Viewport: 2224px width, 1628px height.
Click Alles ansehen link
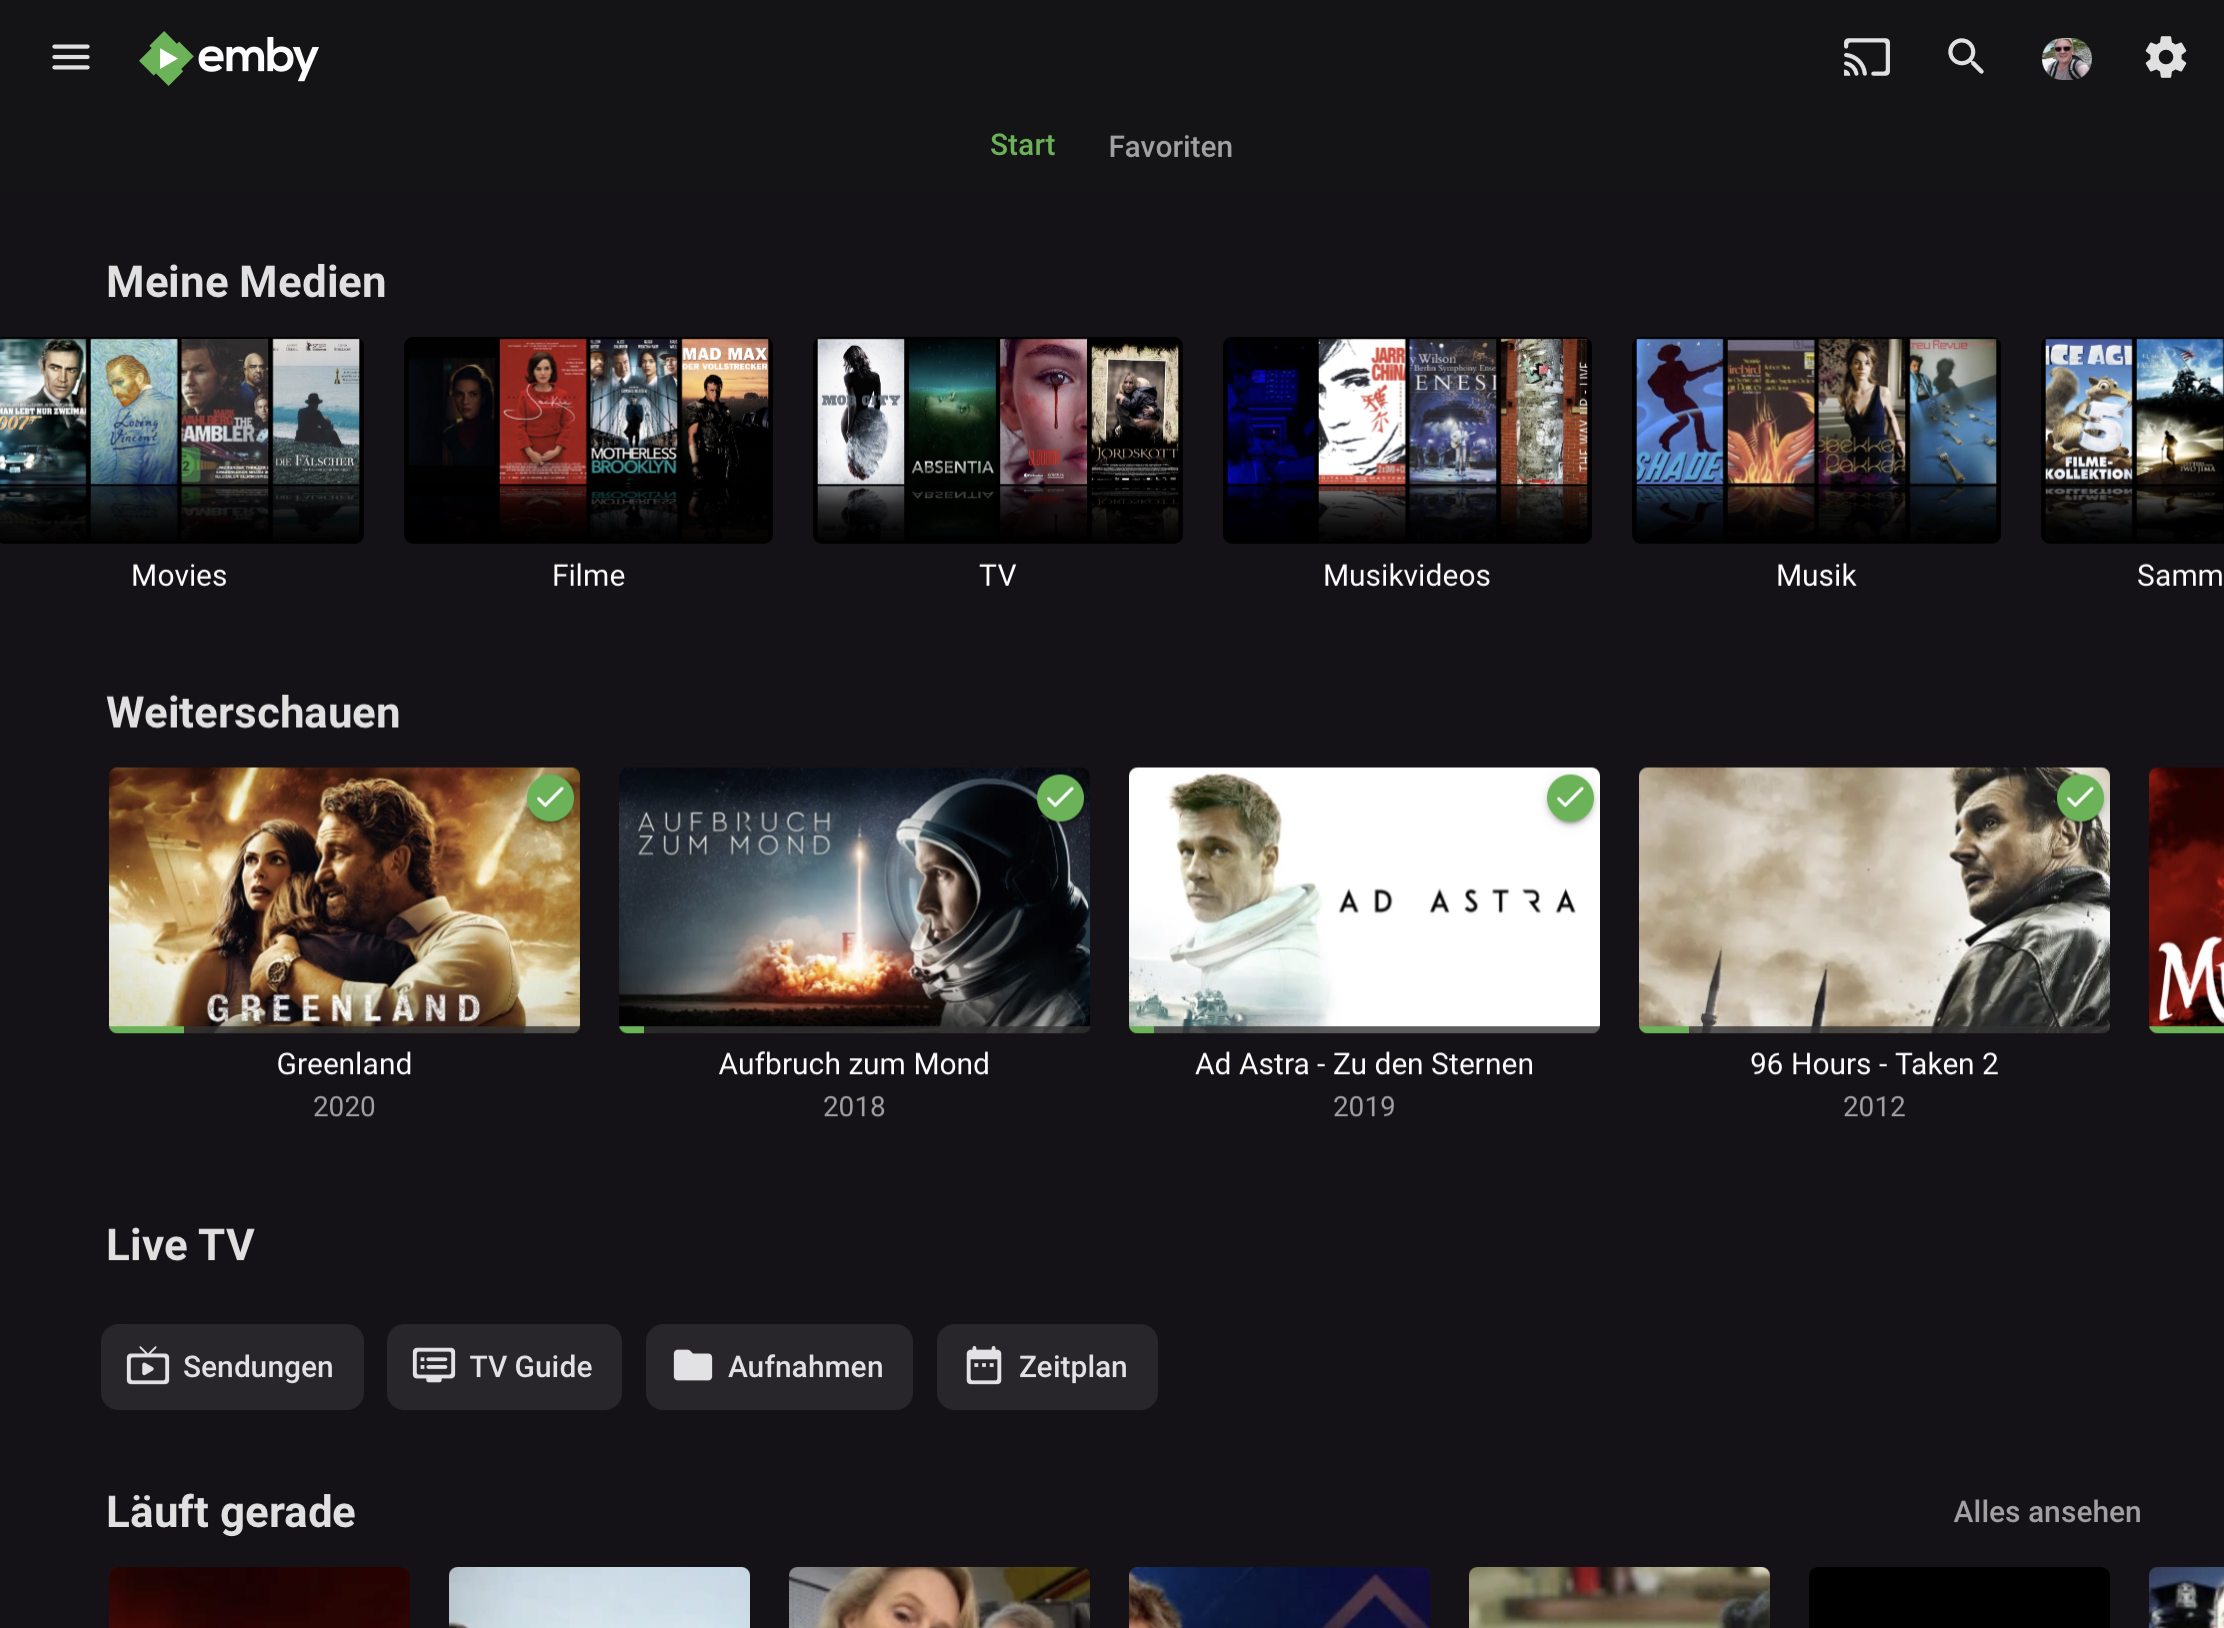coord(2047,1512)
